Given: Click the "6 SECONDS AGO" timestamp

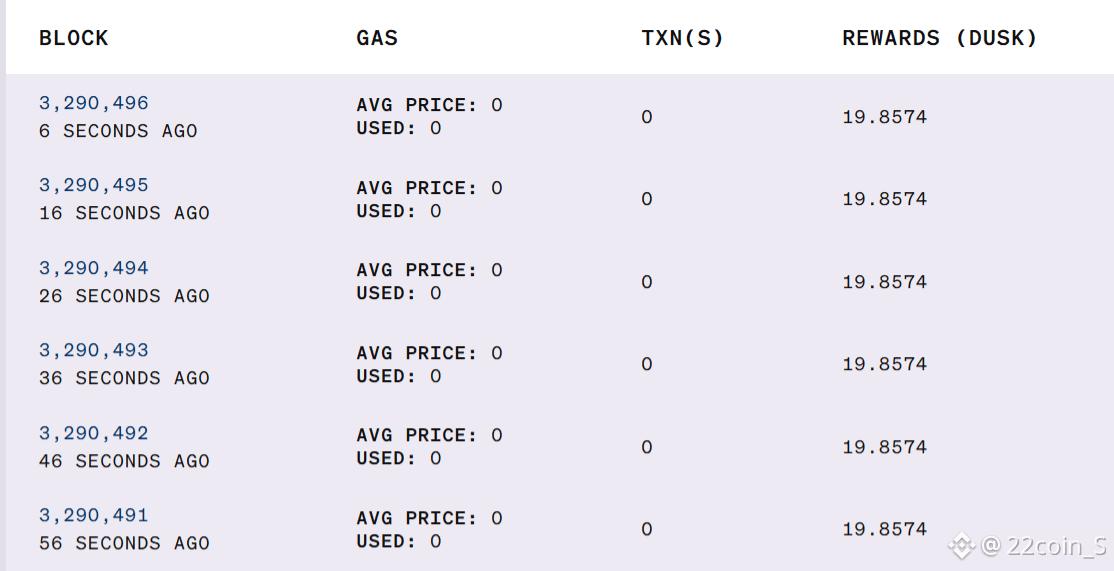Looking at the screenshot, I should [118, 131].
